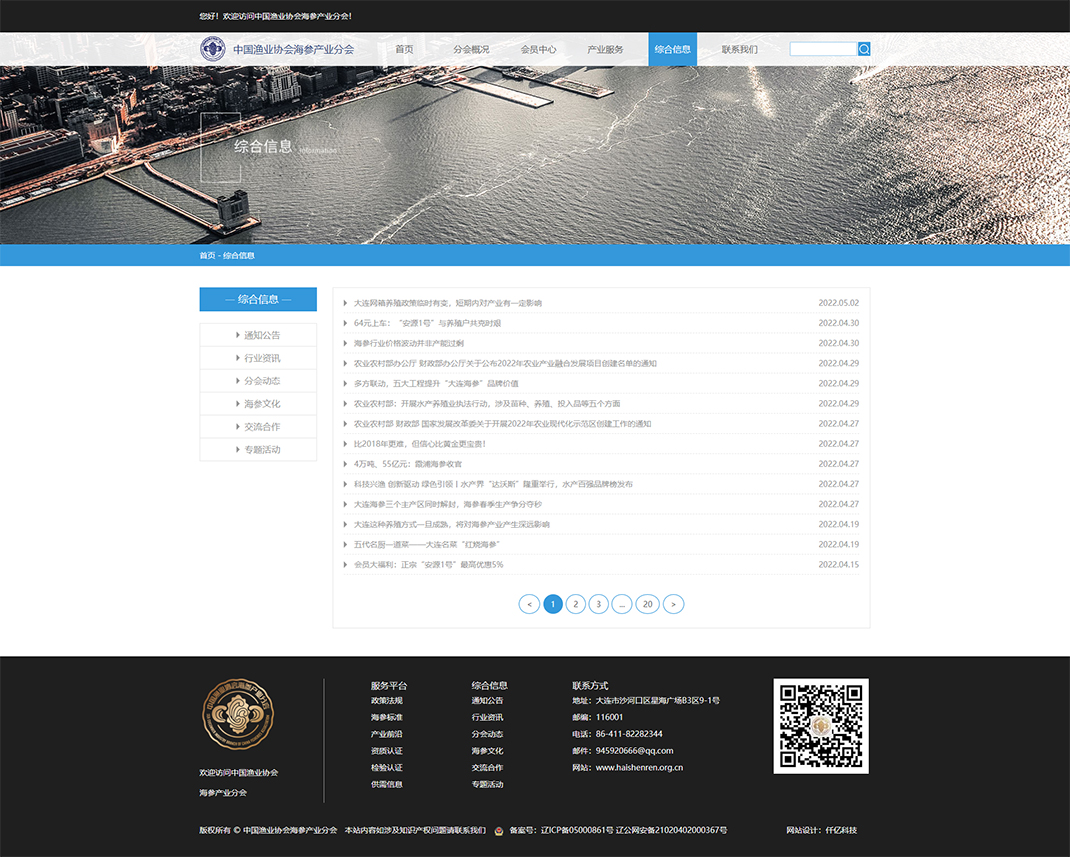Screen dimensions: 1070x857
Task: Click the association logo in header
Action: (212, 49)
